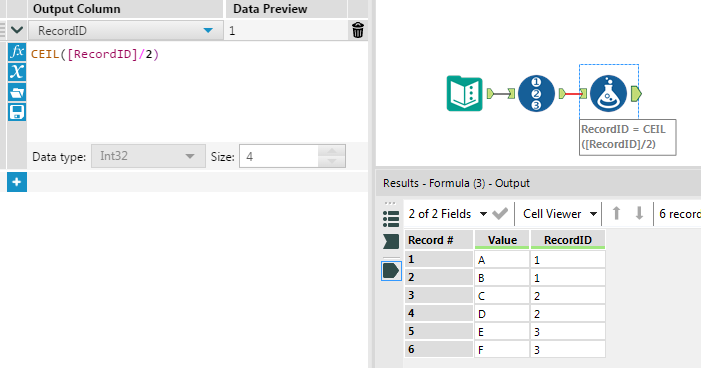The height and width of the screenshot is (368, 701).
Task: Select output anchor data view in Results
Action: point(391,271)
